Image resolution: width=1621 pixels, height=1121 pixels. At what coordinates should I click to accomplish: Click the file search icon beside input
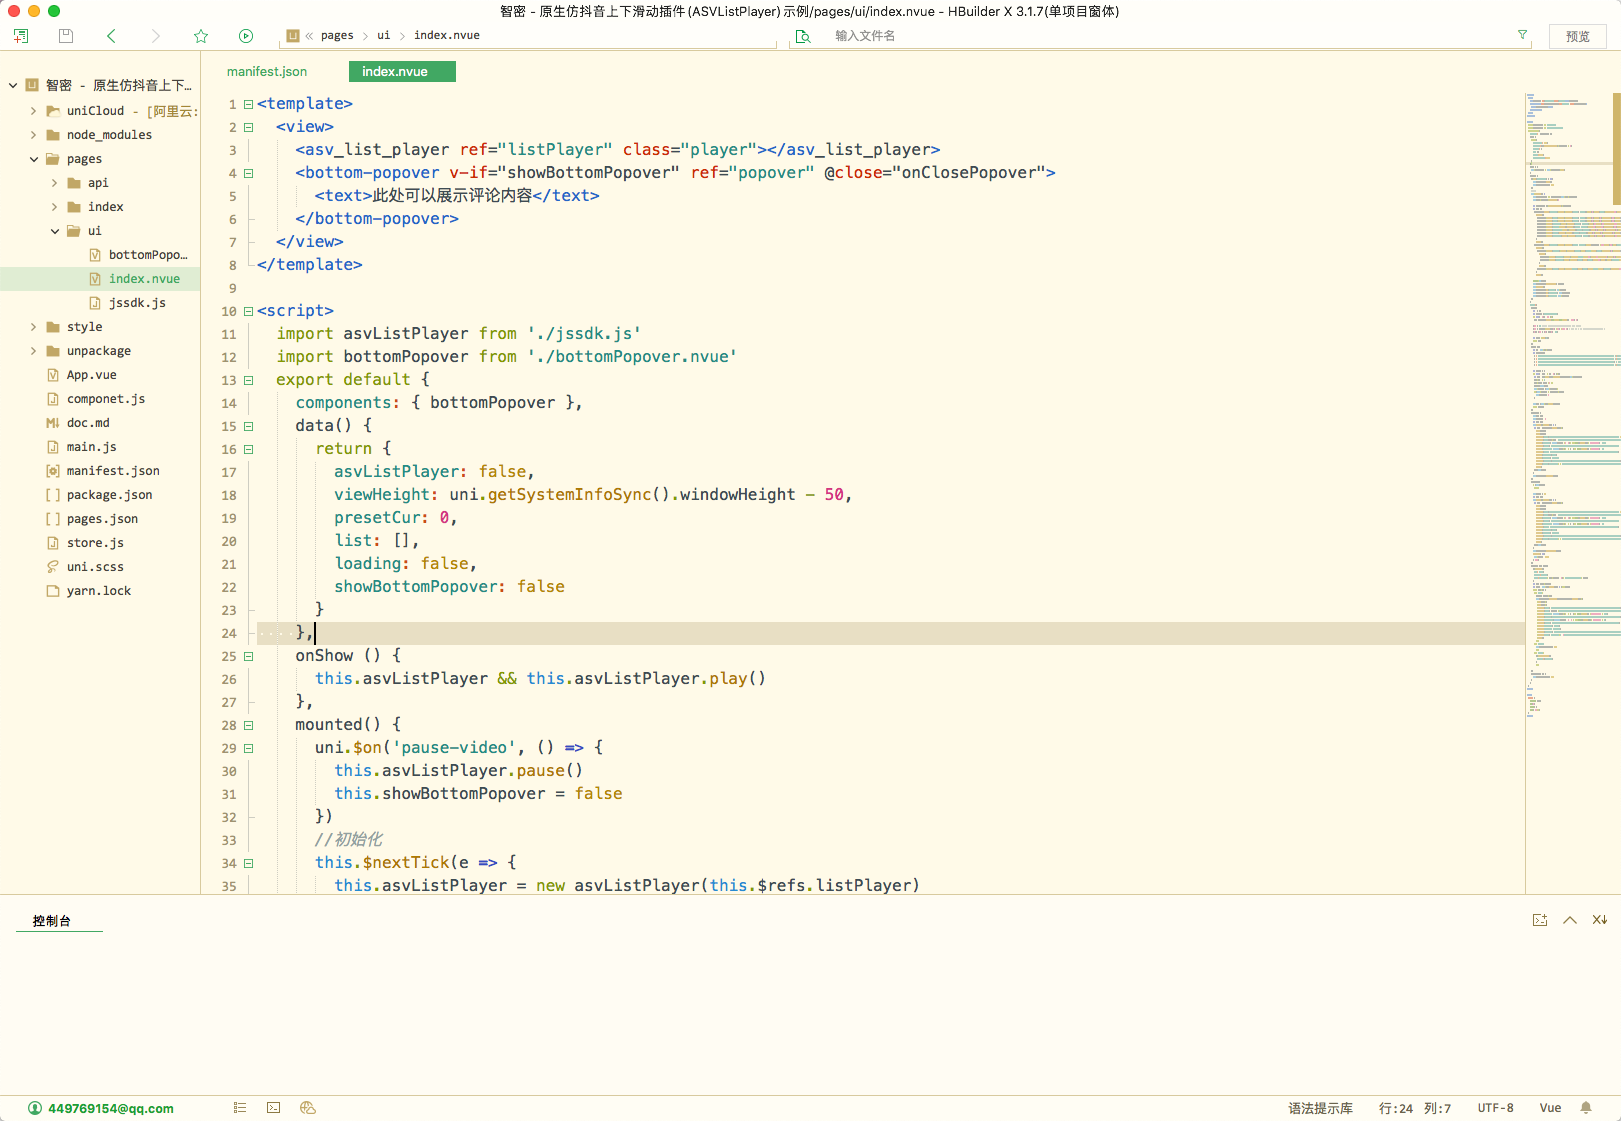pos(802,36)
